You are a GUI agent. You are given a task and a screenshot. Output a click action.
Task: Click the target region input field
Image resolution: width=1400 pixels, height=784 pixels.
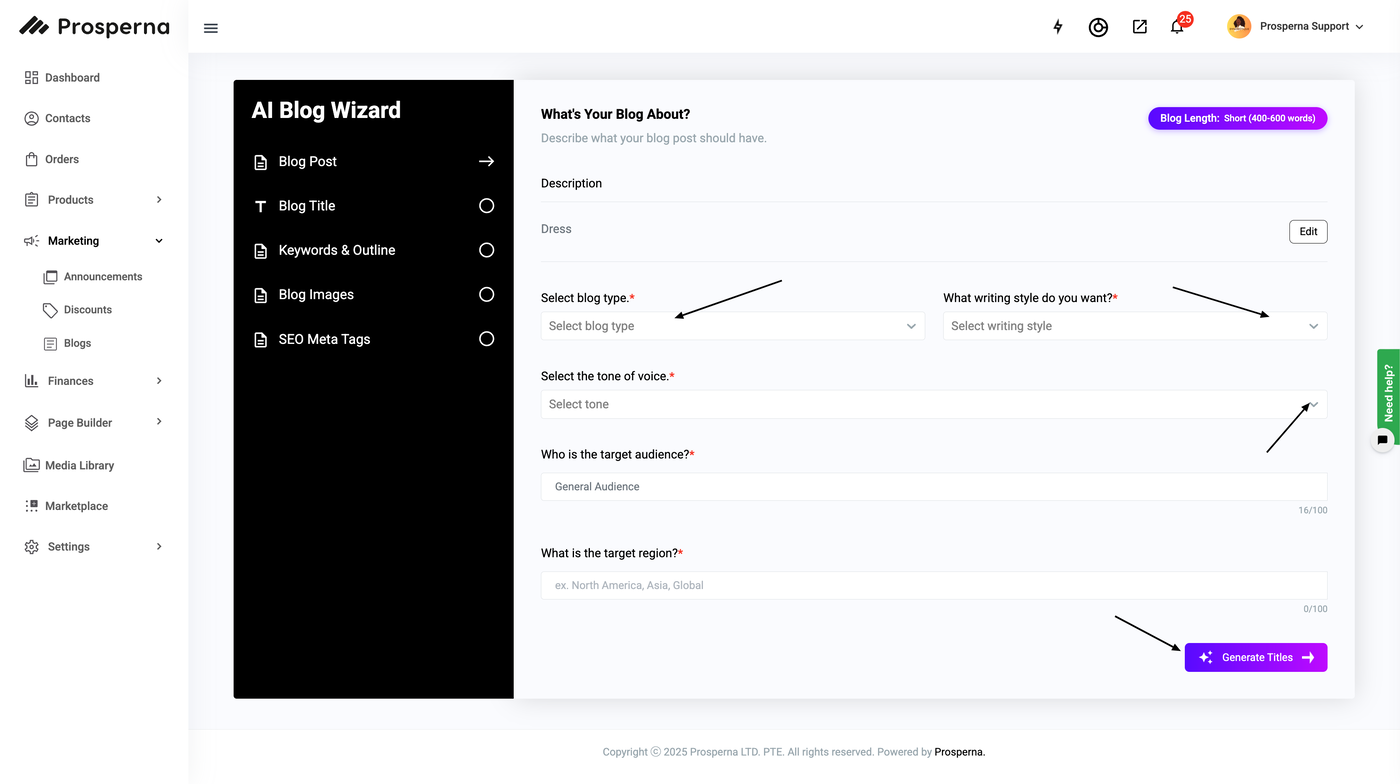933,585
